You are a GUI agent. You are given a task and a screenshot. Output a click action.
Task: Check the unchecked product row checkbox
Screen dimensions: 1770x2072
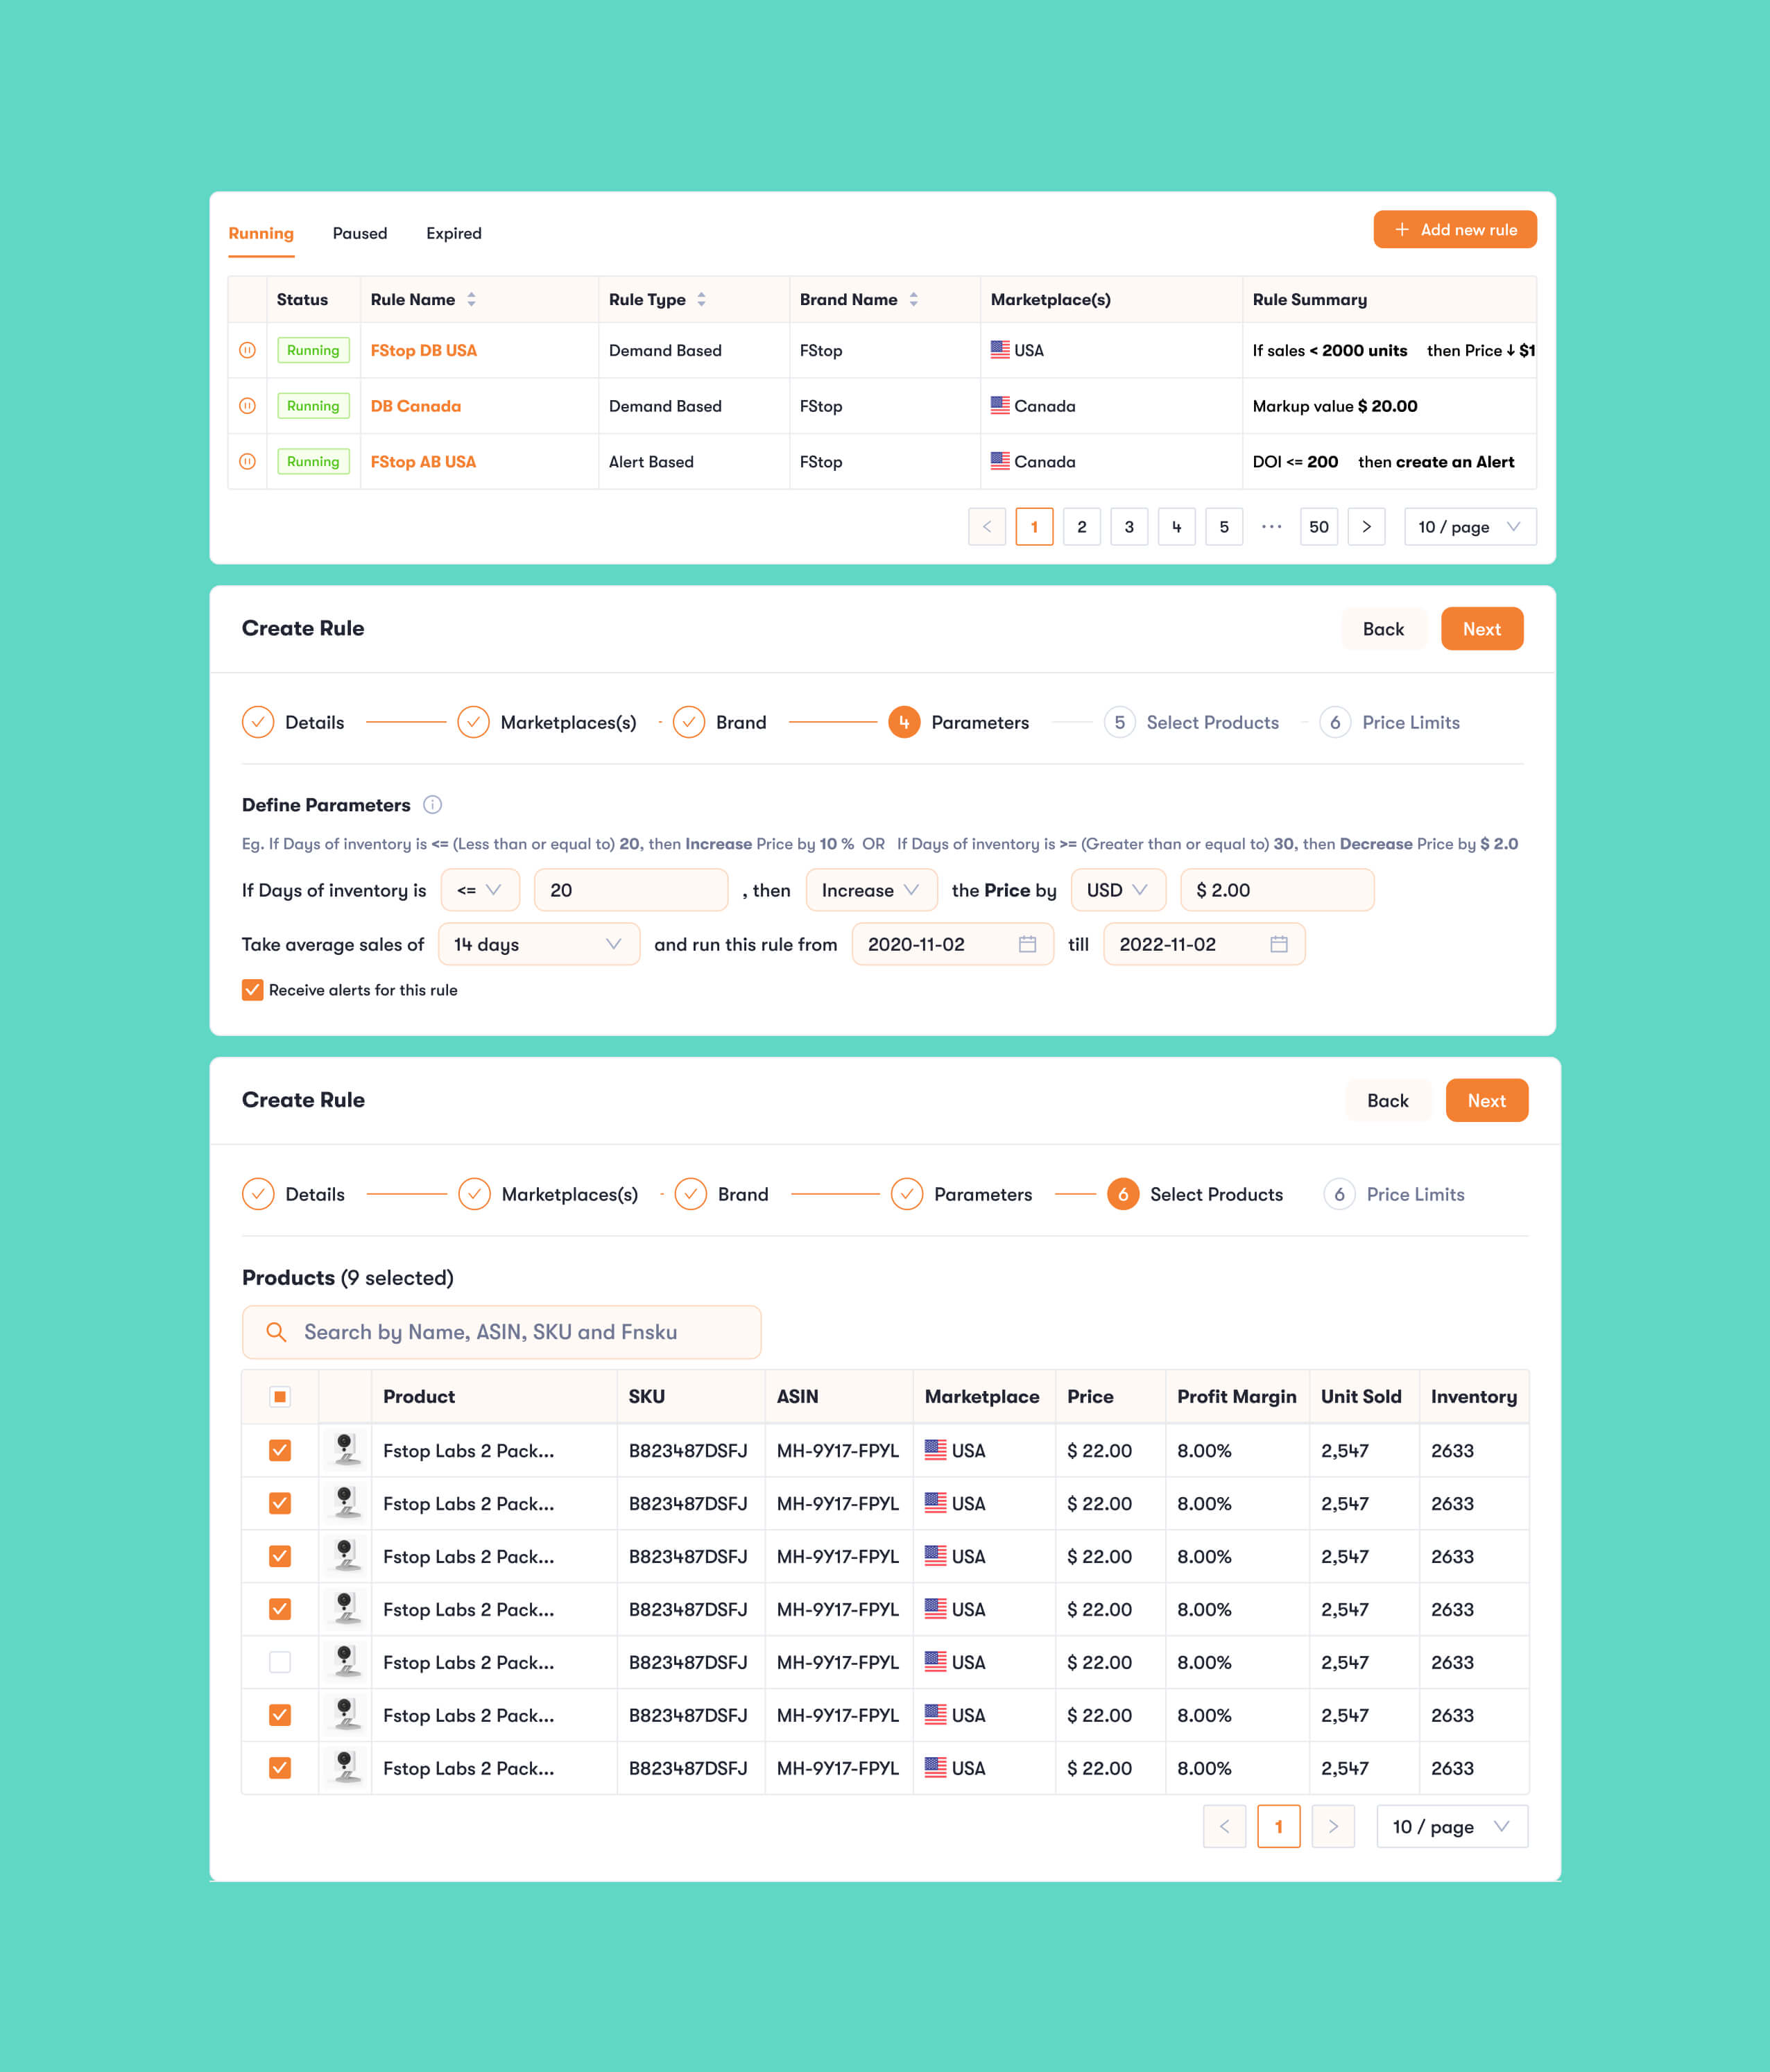pos(280,1662)
